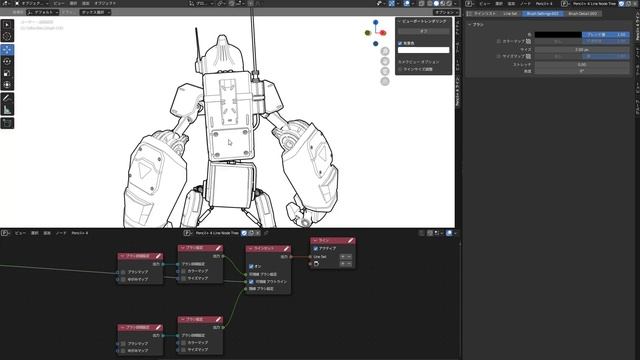Enable the ラインサイズ調整 checkbox
This screenshot has width=640, height=360.
coord(400,69)
